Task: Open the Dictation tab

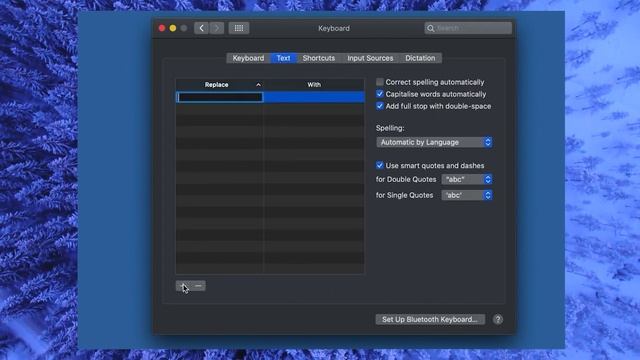Action: click(420, 58)
